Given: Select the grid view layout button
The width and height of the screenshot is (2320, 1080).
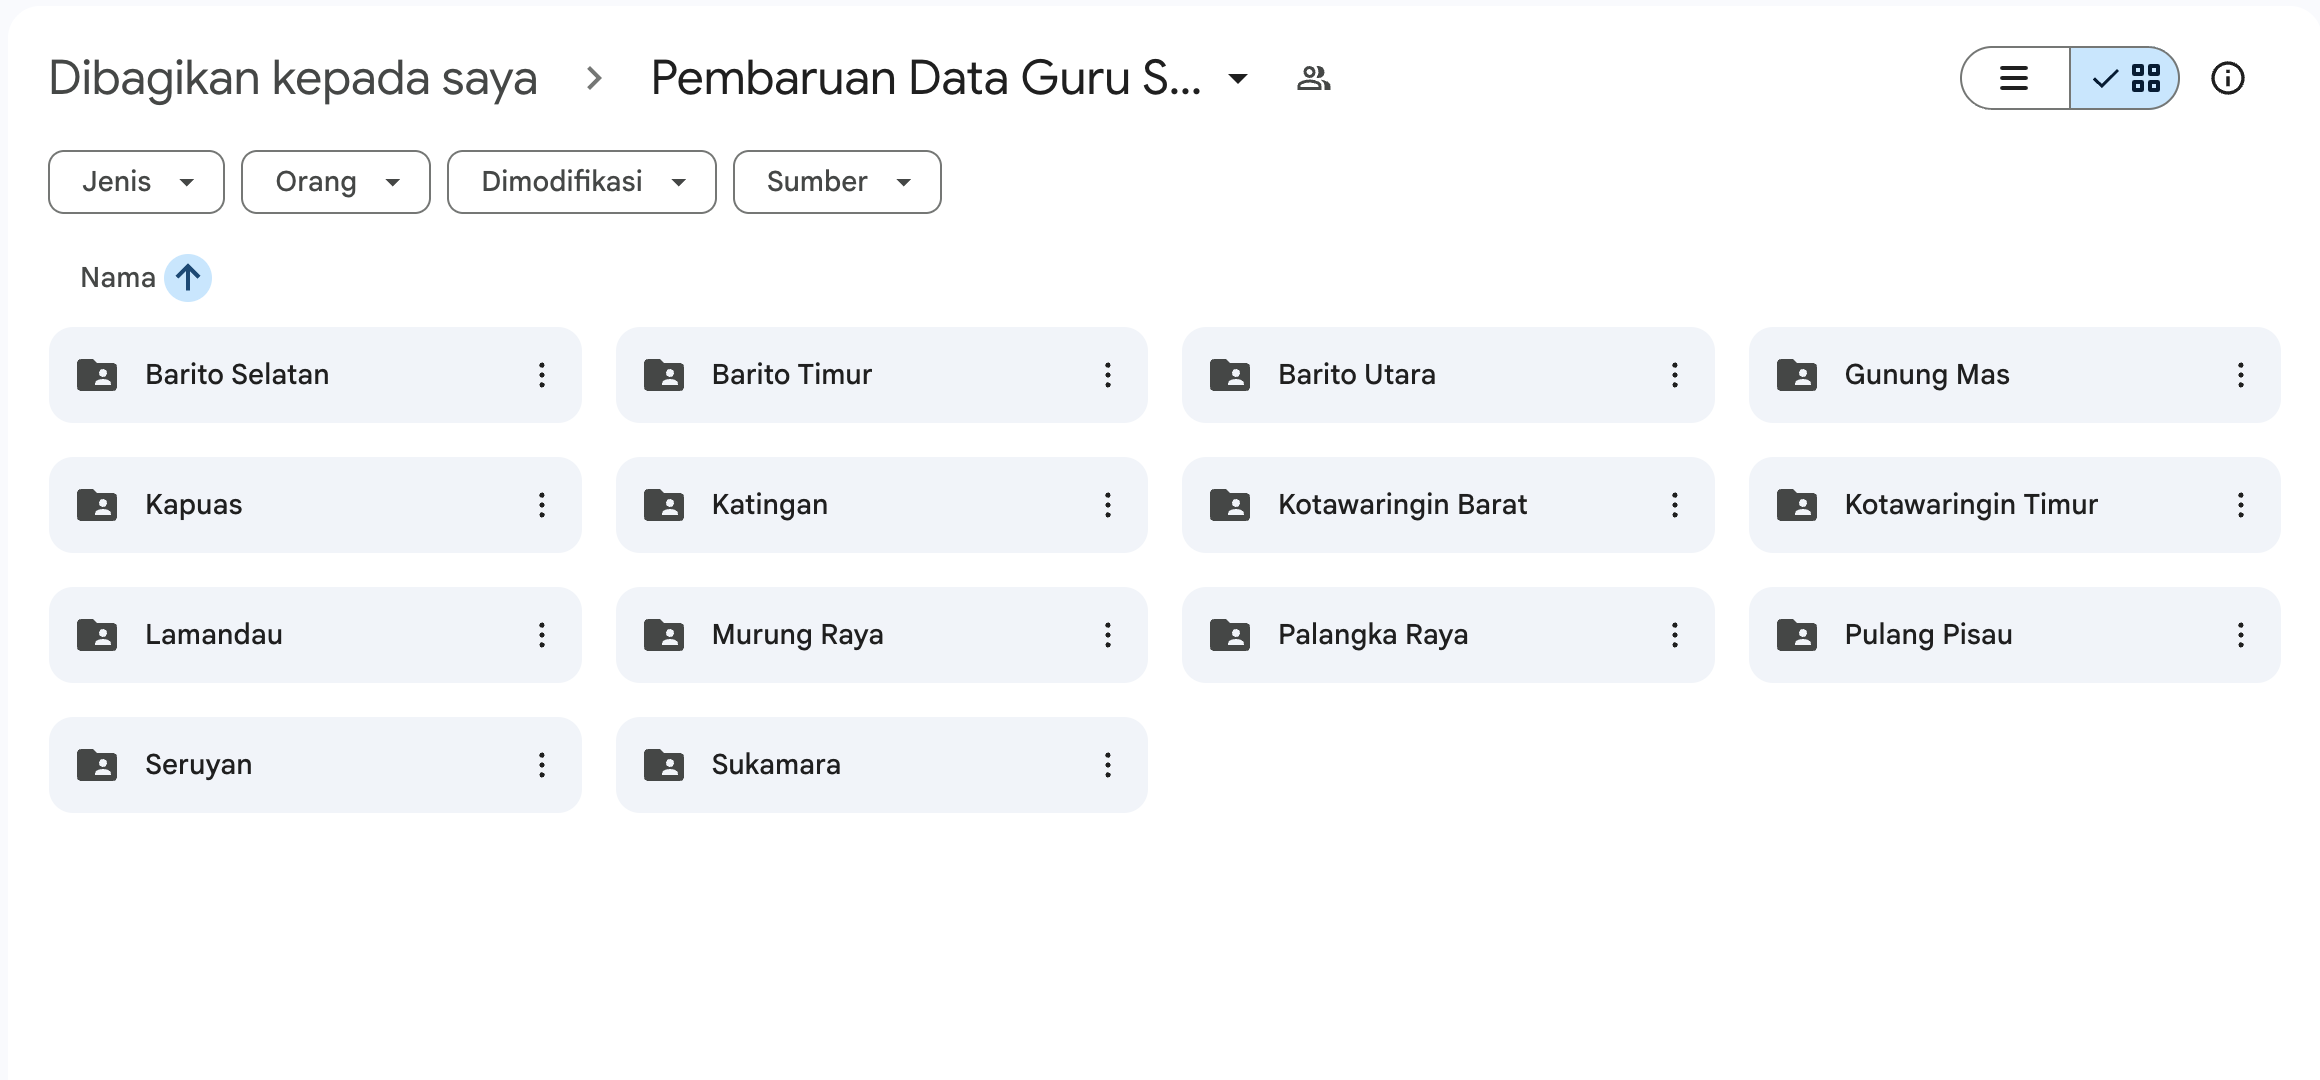Looking at the screenshot, I should click(2126, 78).
